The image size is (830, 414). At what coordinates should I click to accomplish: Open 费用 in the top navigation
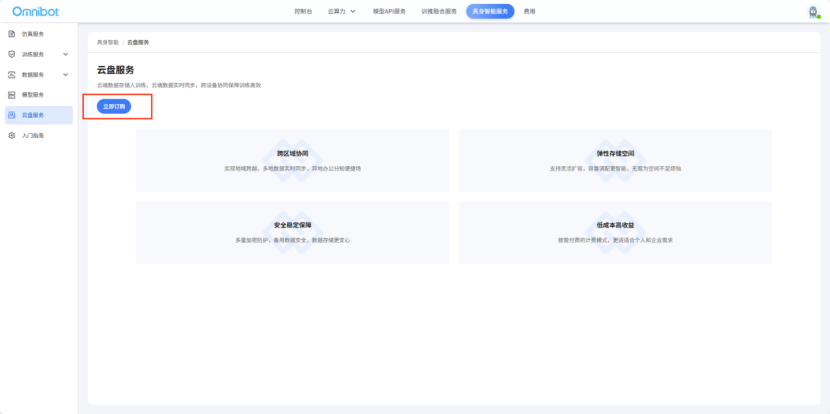(x=529, y=11)
